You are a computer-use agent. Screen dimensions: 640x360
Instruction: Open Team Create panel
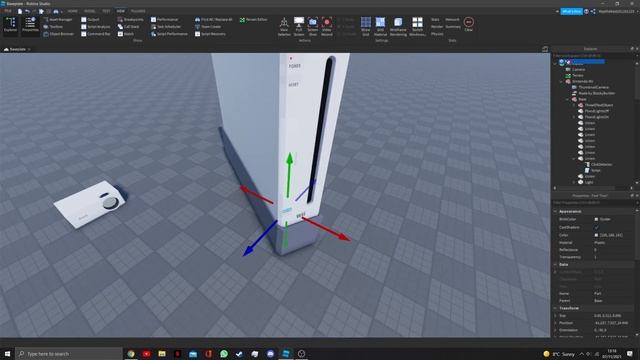click(208, 27)
